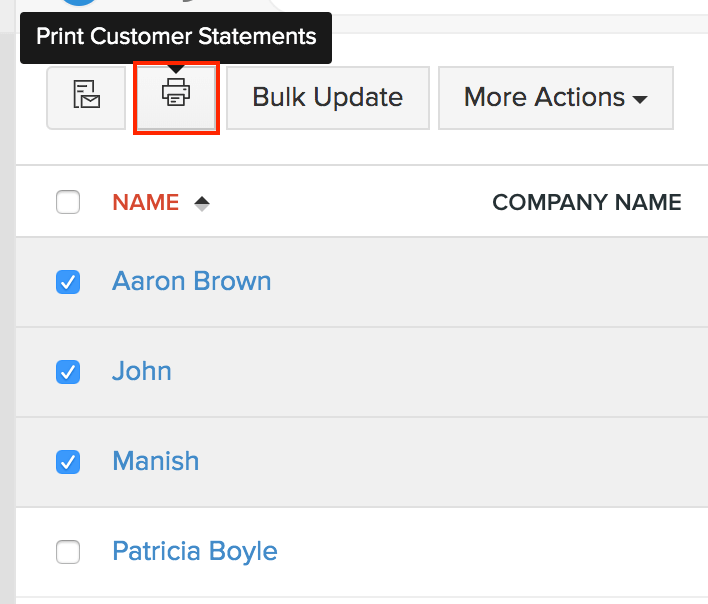
Task: Sort by the NAME column header
Action: click(x=146, y=202)
